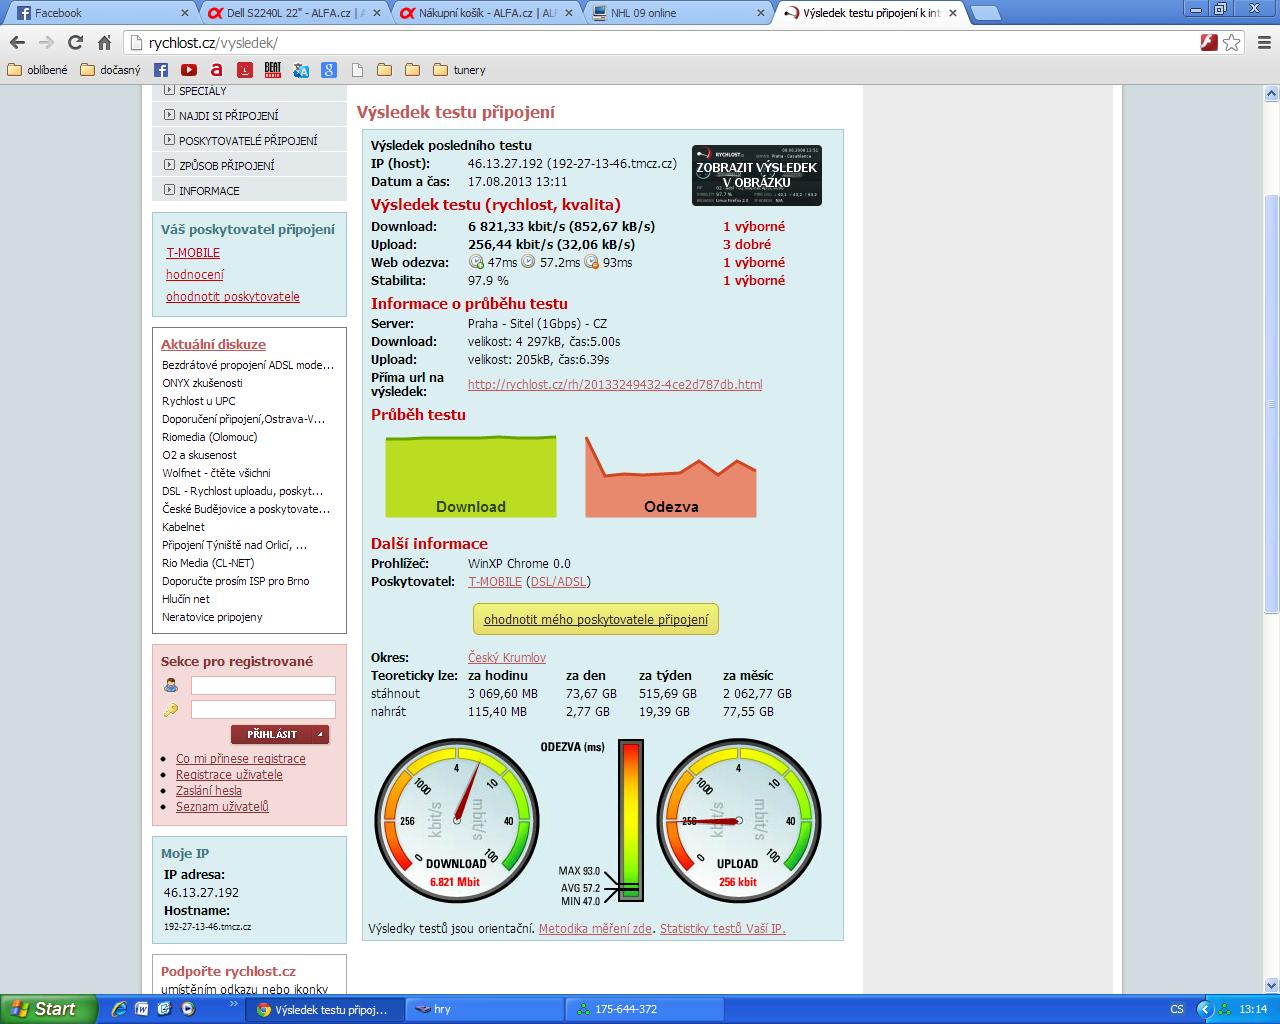The height and width of the screenshot is (1024, 1280).
Task: Click the CS language indicator in tray
Action: pos(1177,1009)
